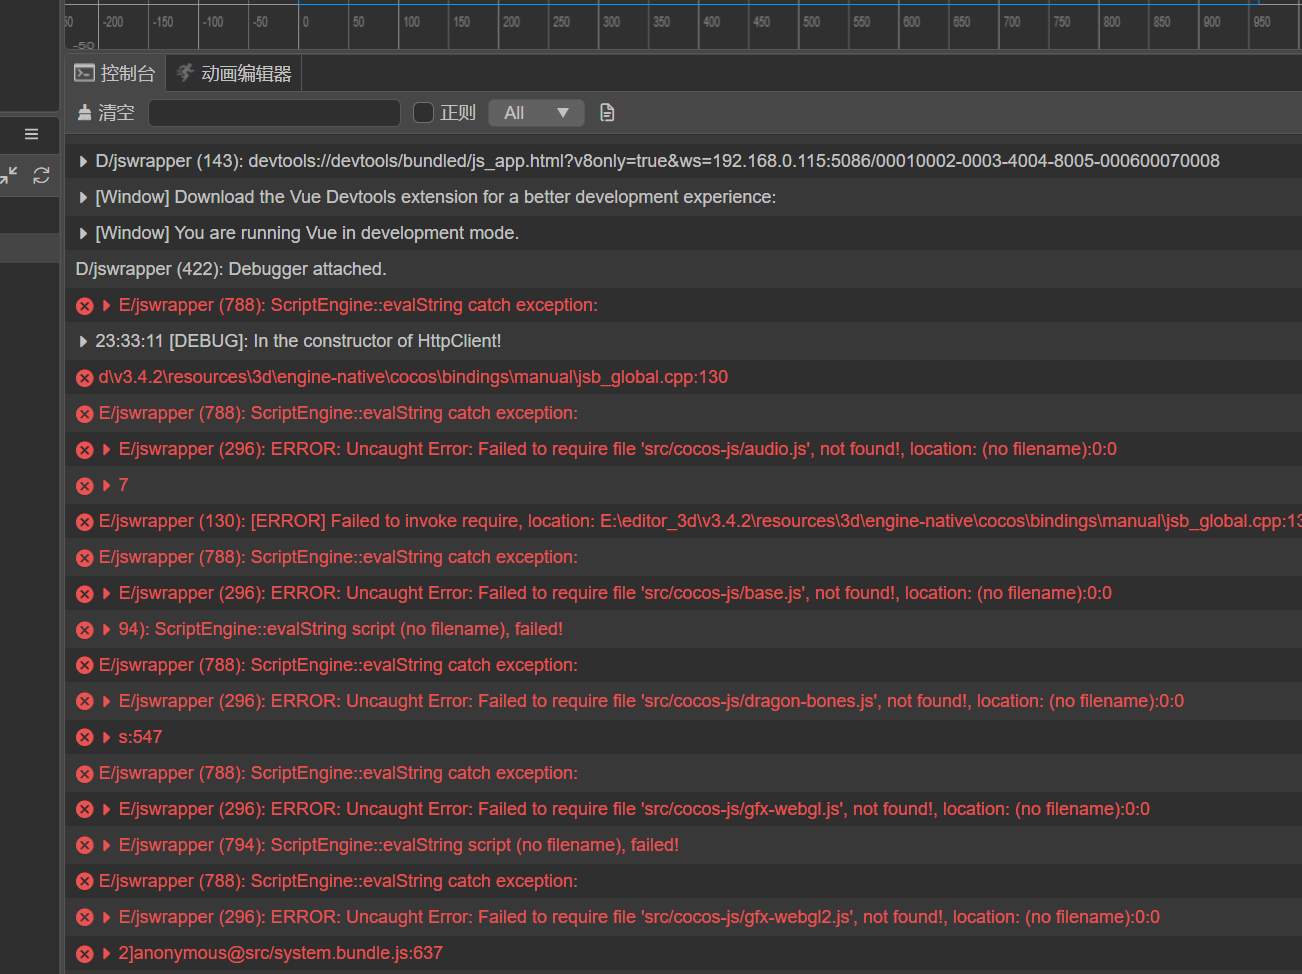
Task: Expand the running Vue in development mode entry
Action: tap(84, 233)
